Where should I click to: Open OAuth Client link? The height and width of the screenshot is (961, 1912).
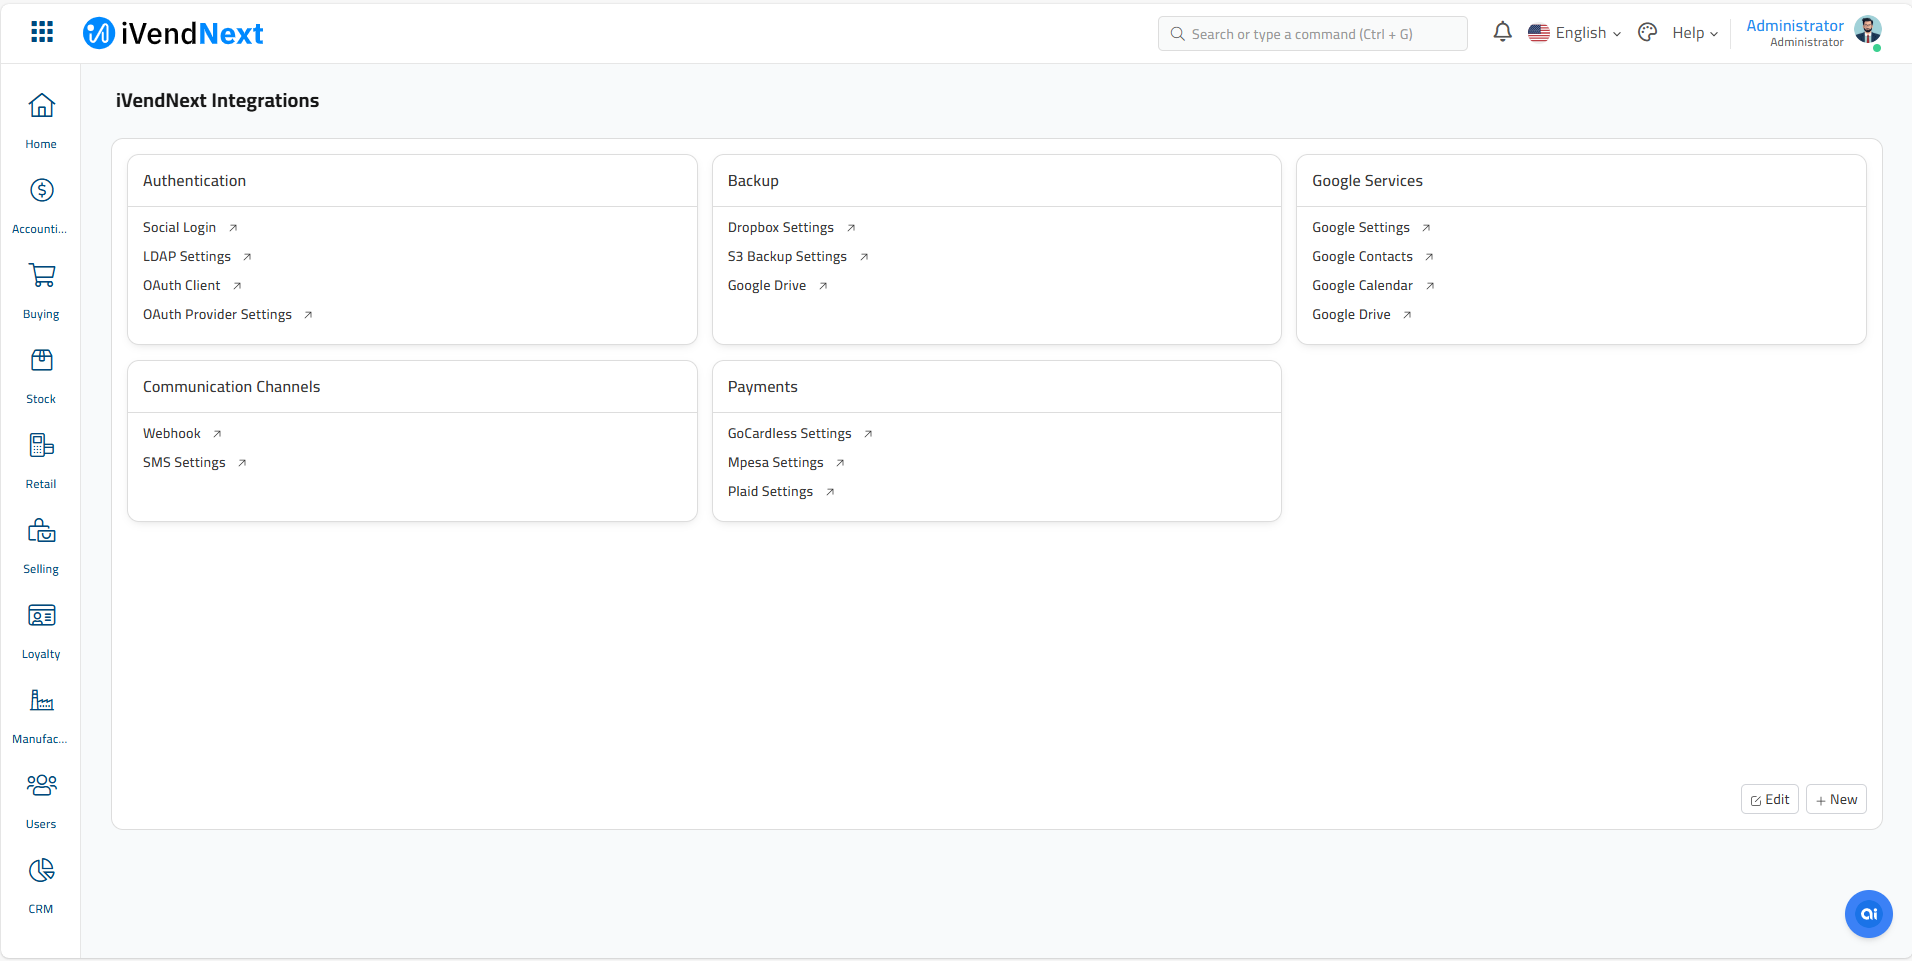pos(181,286)
